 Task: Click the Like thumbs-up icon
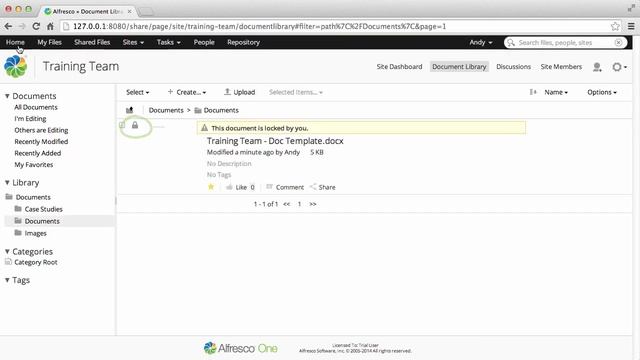(229, 187)
